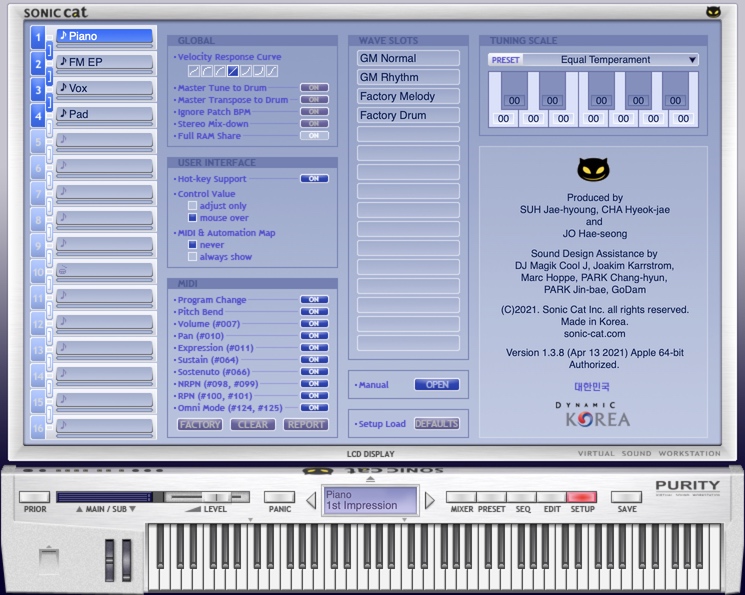This screenshot has height=595, width=745.
Task: Toggle Master Transpose to Drum switch
Action: [x=314, y=100]
